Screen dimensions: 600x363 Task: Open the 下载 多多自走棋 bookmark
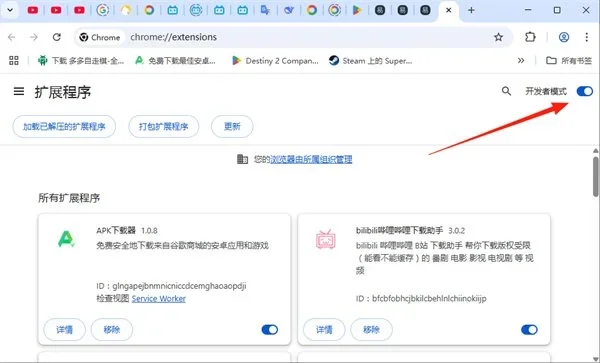(x=81, y=60)
